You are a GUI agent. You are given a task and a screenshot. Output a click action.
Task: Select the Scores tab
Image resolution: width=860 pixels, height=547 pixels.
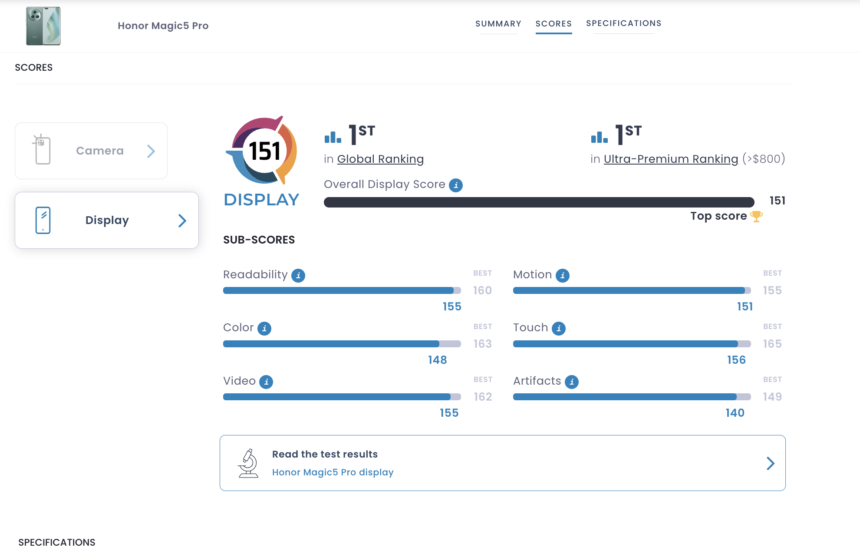tap(553, 24)
